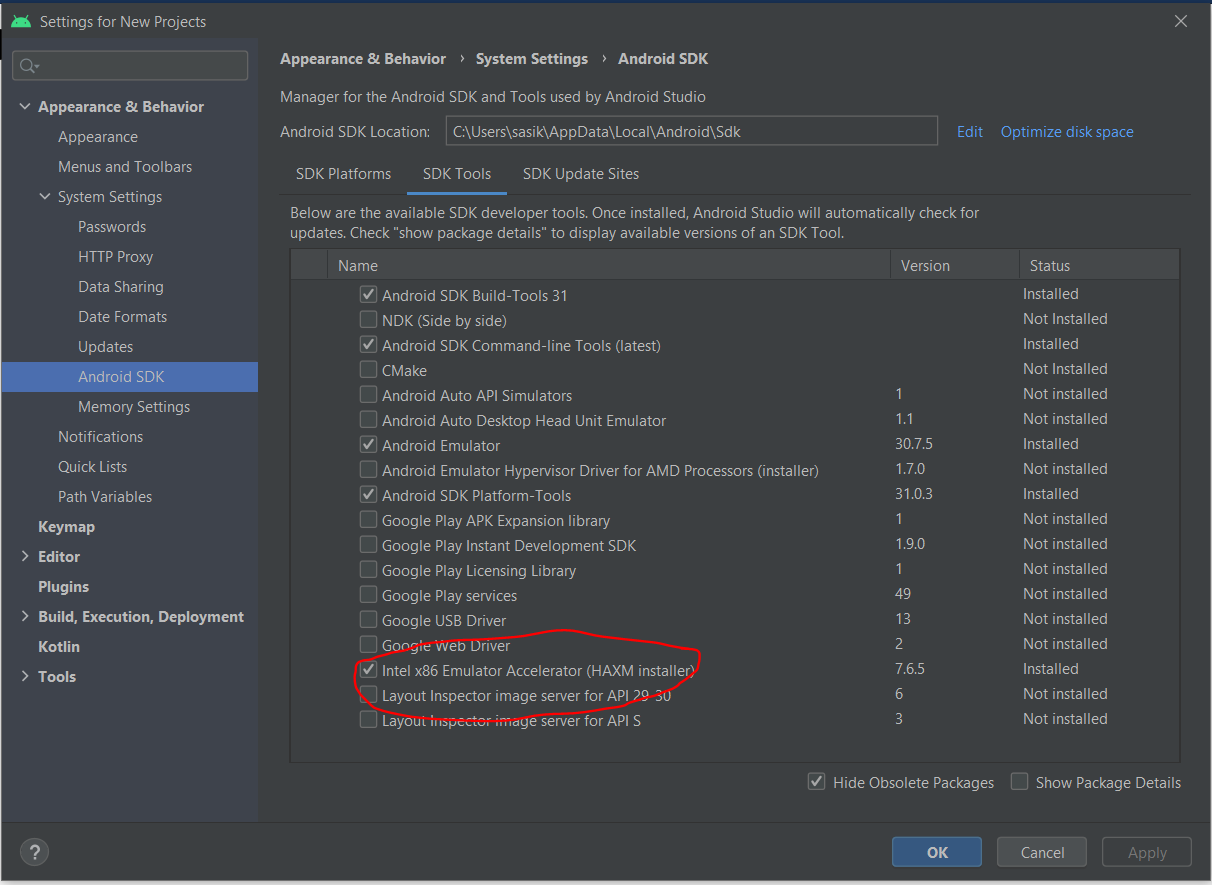Click version 7.6.5 cell of HAXM row
The width and height of the screenshot is (1212, 885).
[910, 669]
